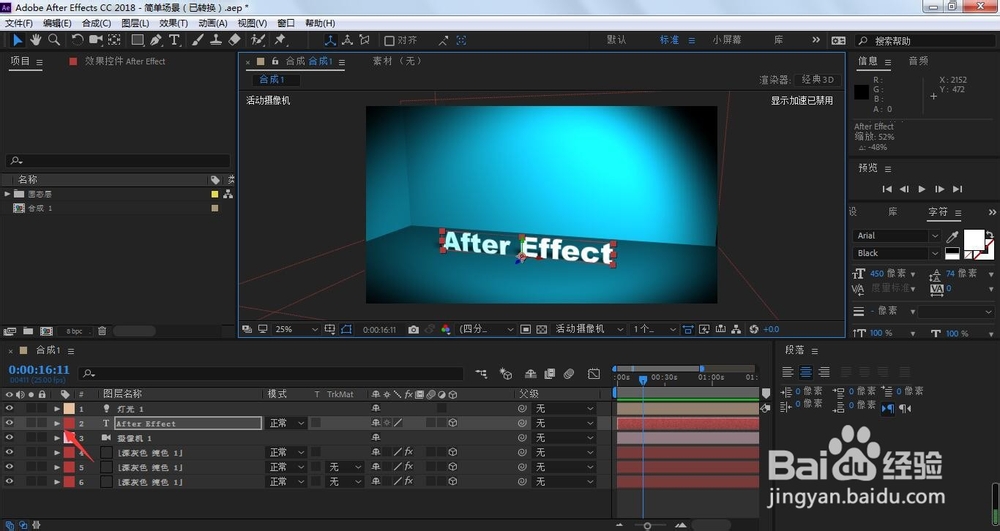Click the eyedropper in Character panel
The height and width of the screenshot is (531, 1000).
click(x=952, y=236)
